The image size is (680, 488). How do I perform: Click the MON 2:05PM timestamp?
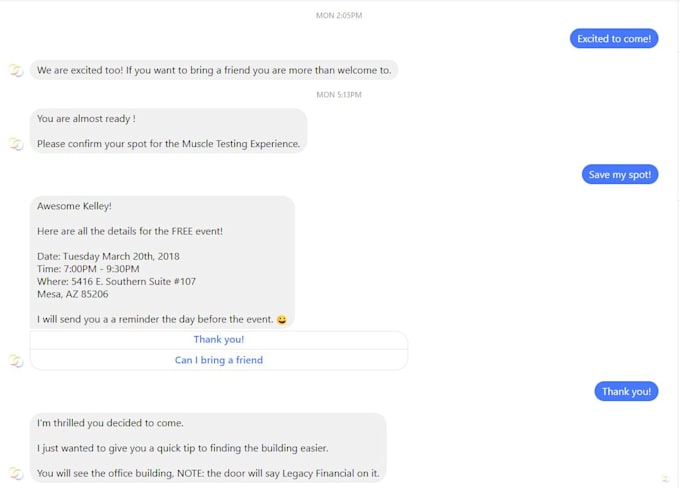[338, 15]
